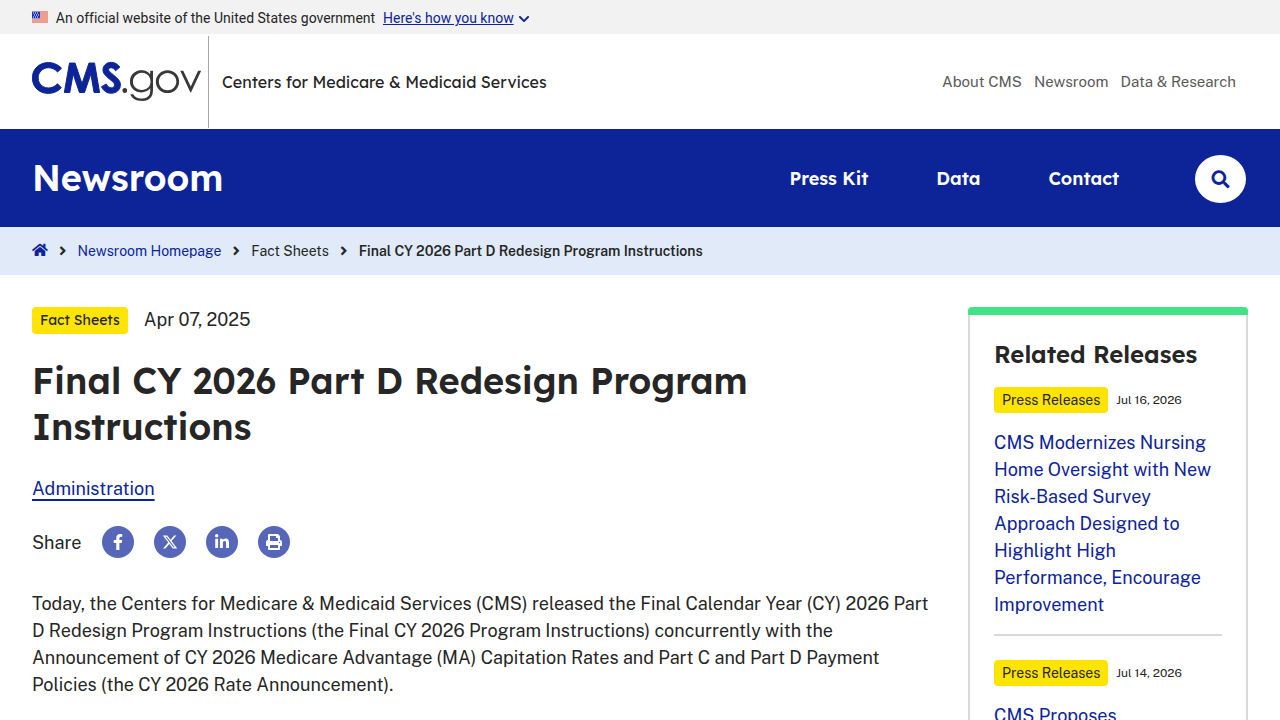The image size is (1280, 720).
Task: Click the article's opening paragraph
Action: [480, 644]
